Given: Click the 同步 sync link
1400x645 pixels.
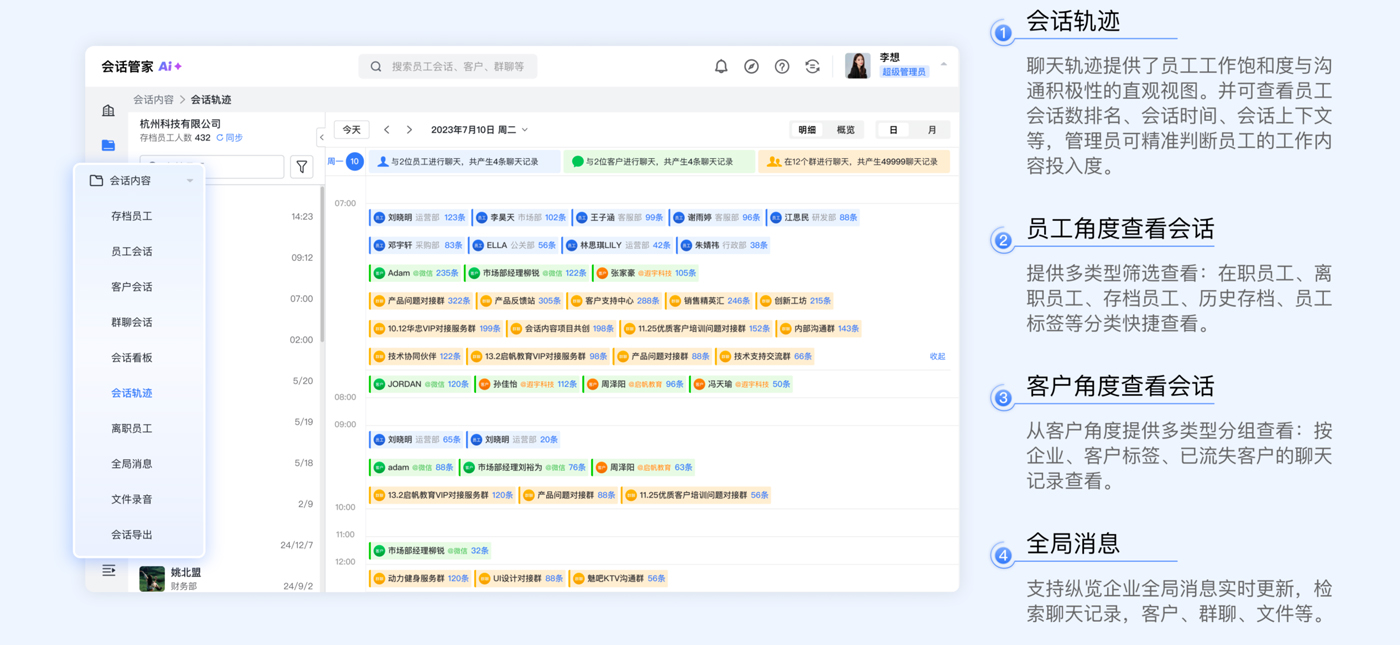Looking at the screenshot, I should click(230, 138).
